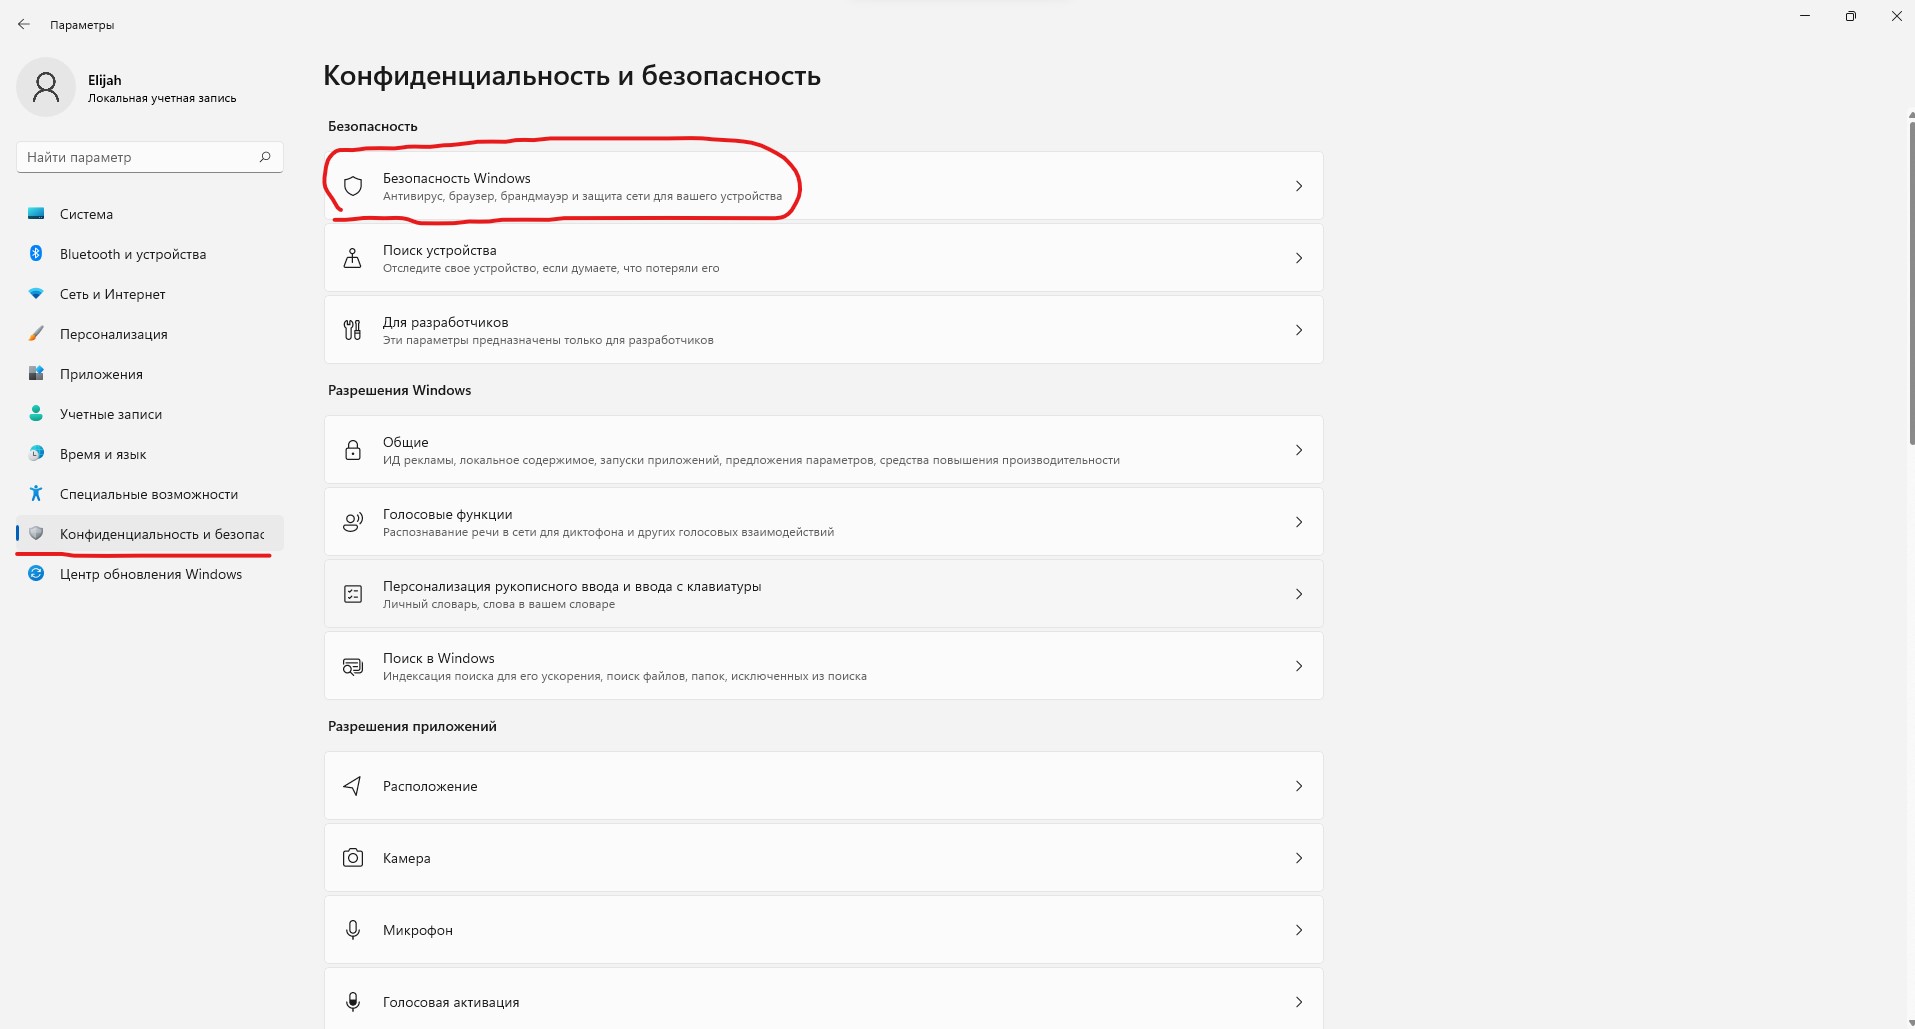Click the back arrow next to Параметры
The width and height of the screenshot is (1915, 1029).
[24, 24]
